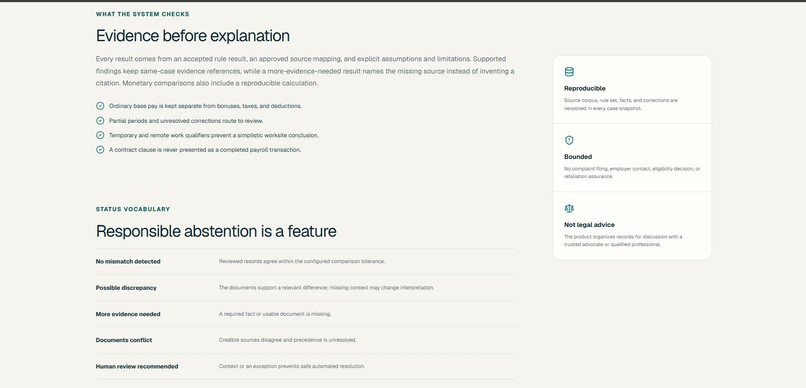The width and height of the screenshot is (806, 388).
Task: Click the STATUS VOCABULARY section label
Action: 133,209
